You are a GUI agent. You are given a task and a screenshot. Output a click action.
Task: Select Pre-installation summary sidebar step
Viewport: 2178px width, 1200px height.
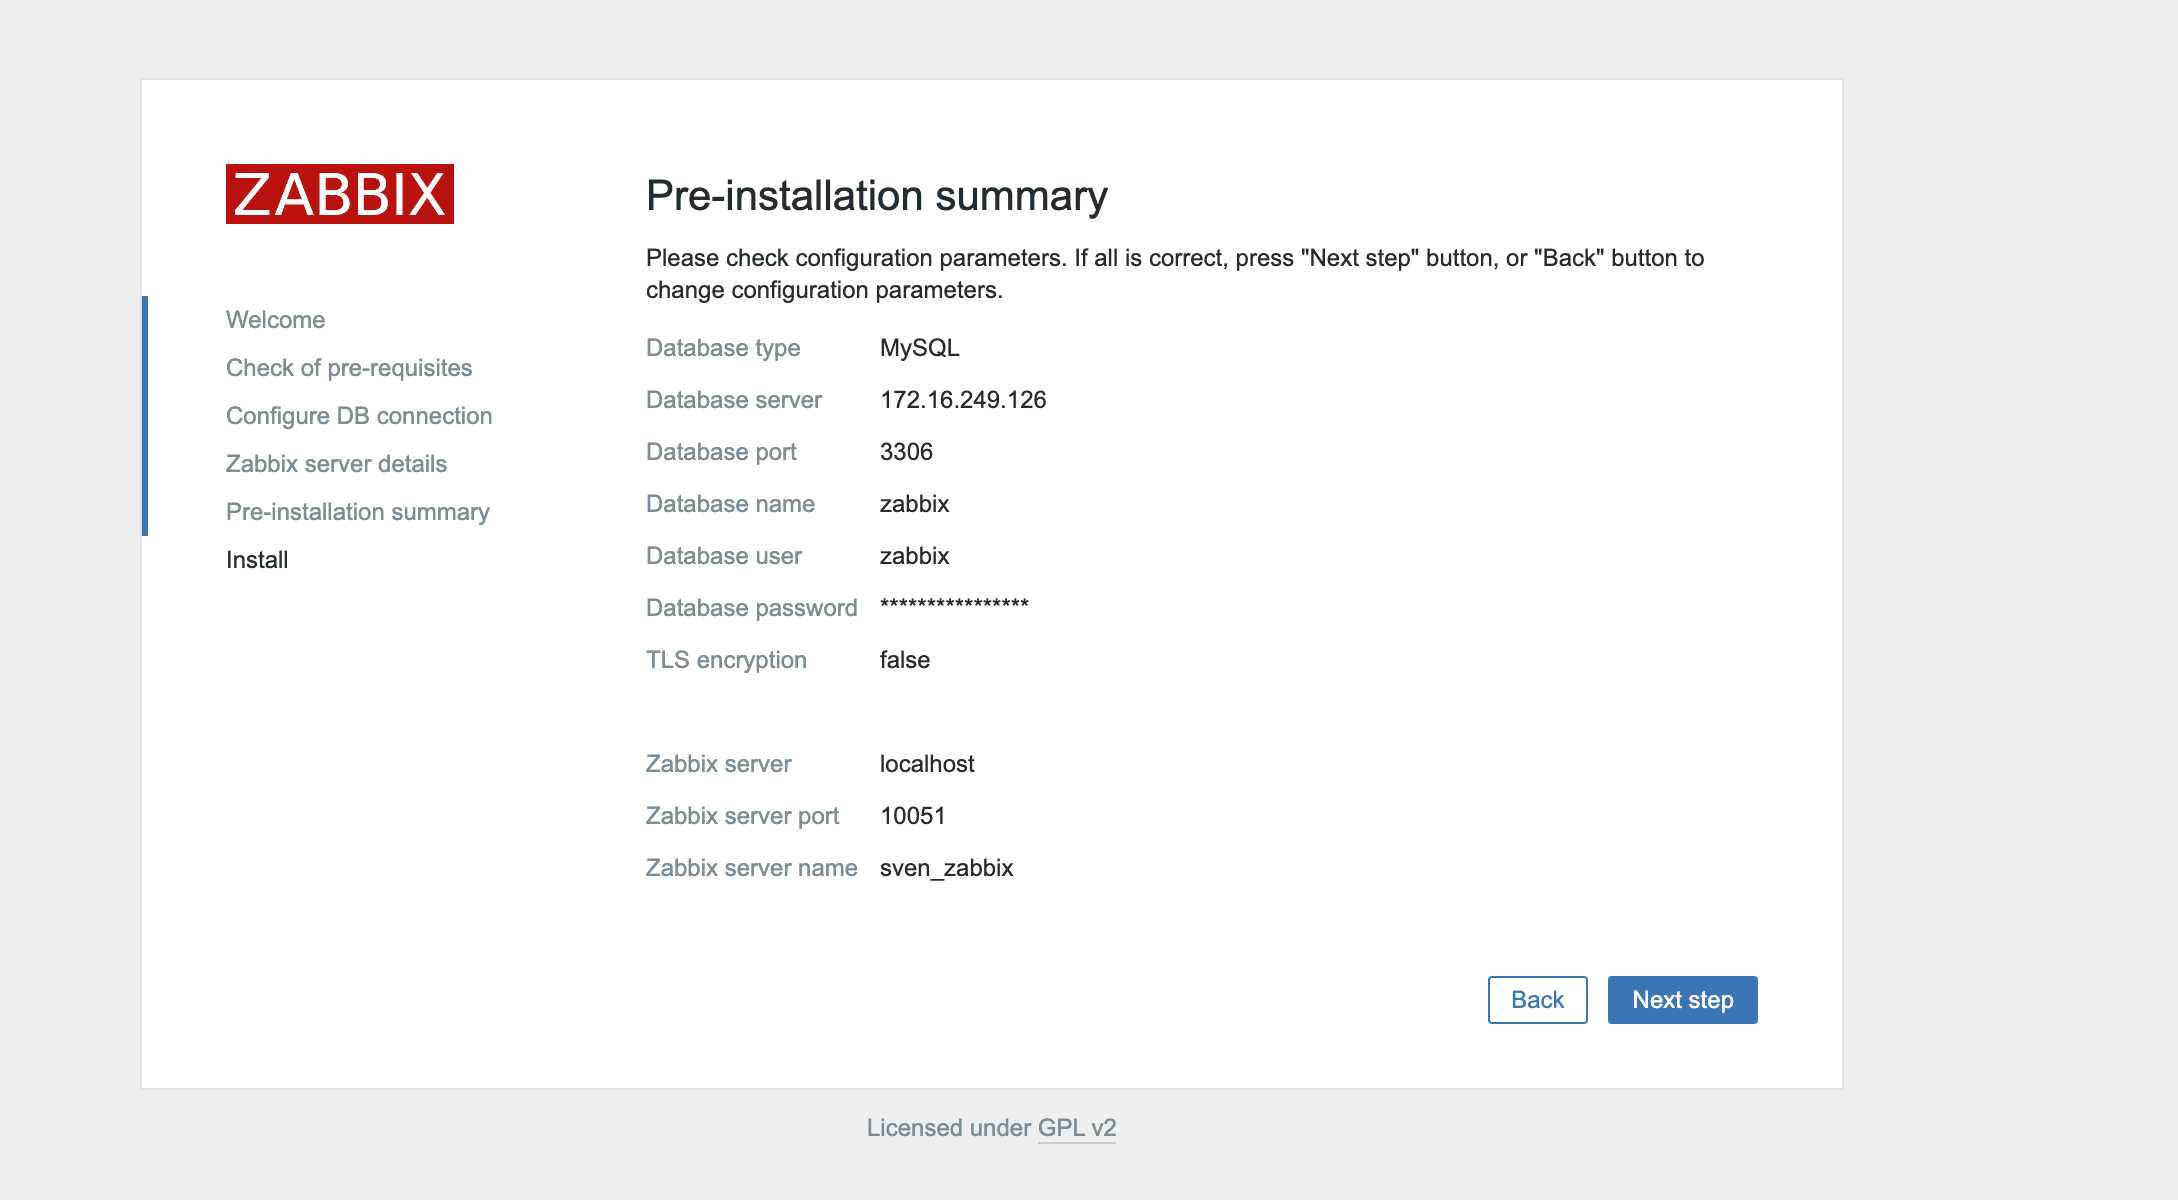[357, 512]
